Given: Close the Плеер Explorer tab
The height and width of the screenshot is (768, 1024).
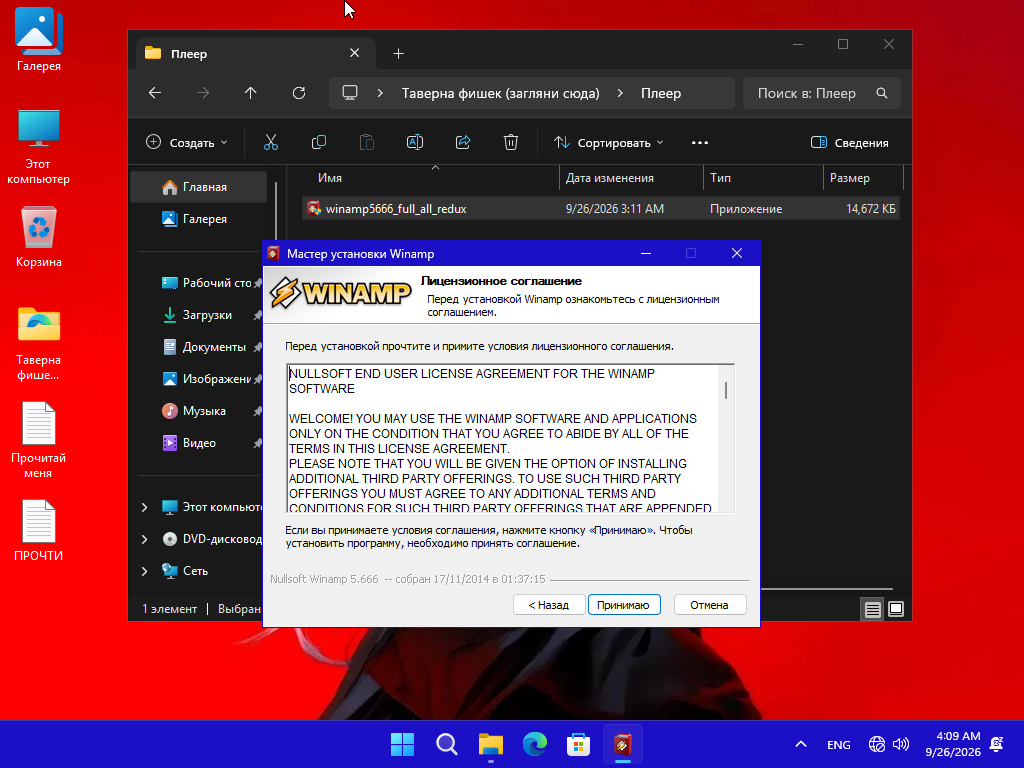Looking at the screenshot, I should [355, 53].
